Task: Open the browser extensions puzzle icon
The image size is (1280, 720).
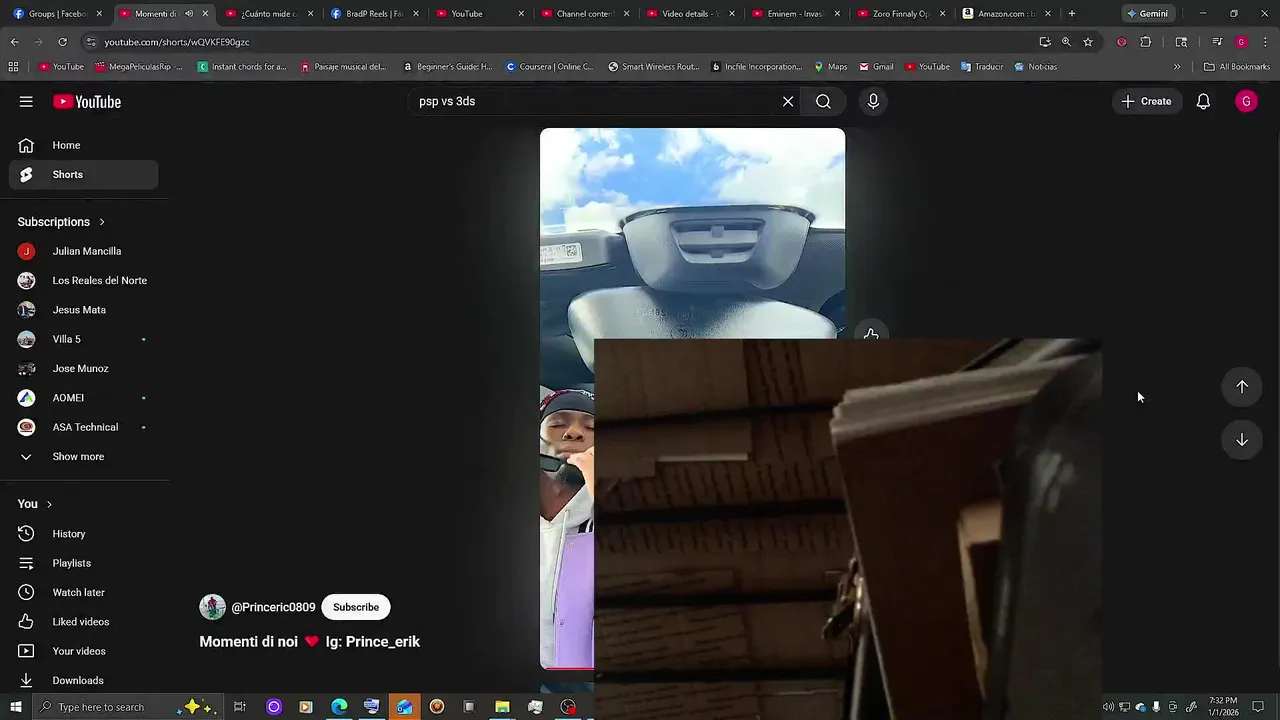Action: [x=1146, y=42]
